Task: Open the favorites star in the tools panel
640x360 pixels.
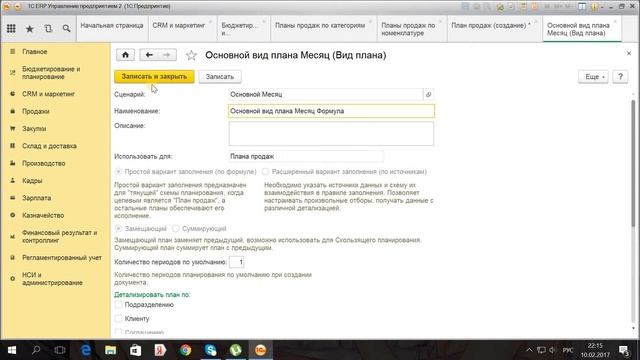Action: point(29,29)
